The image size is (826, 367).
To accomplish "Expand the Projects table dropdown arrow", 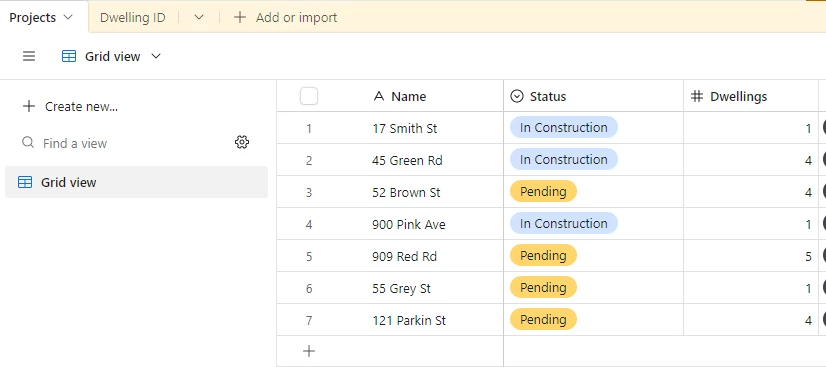I will point(68,17).
